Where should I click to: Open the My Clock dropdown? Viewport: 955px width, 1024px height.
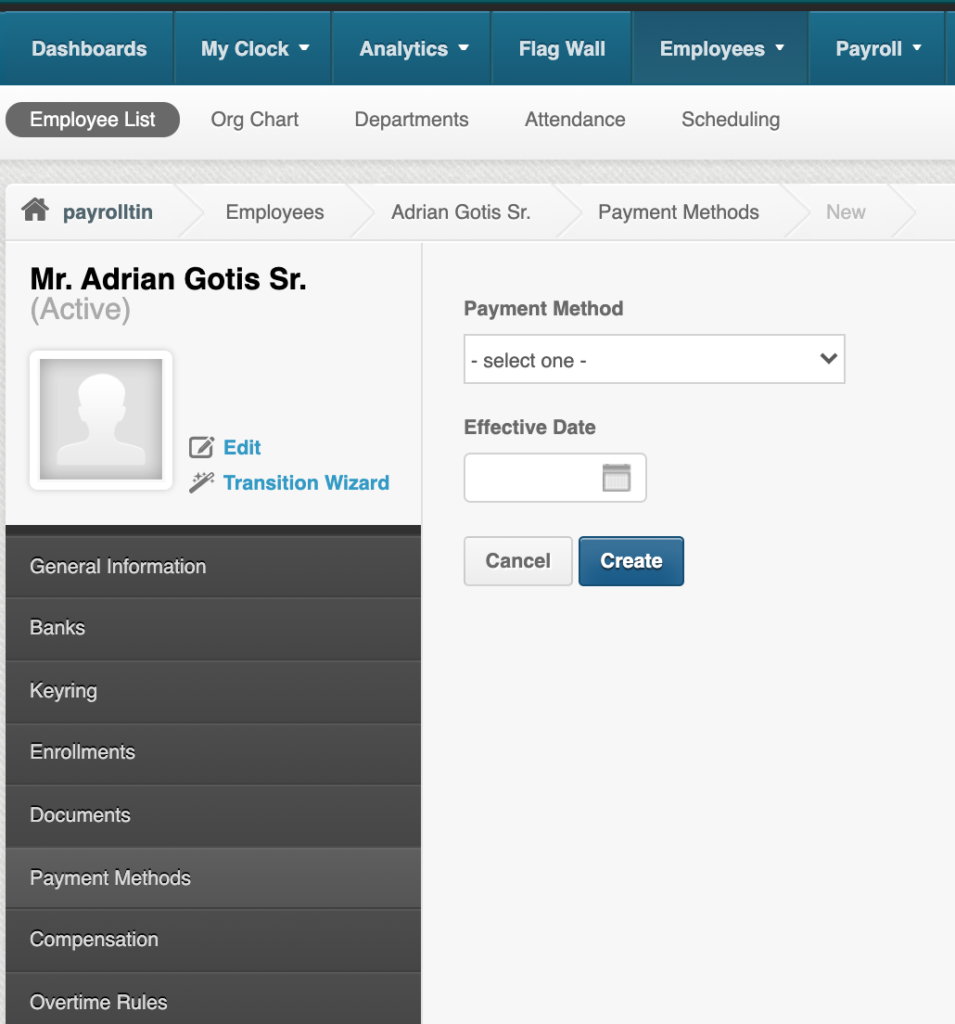(252, 47)
